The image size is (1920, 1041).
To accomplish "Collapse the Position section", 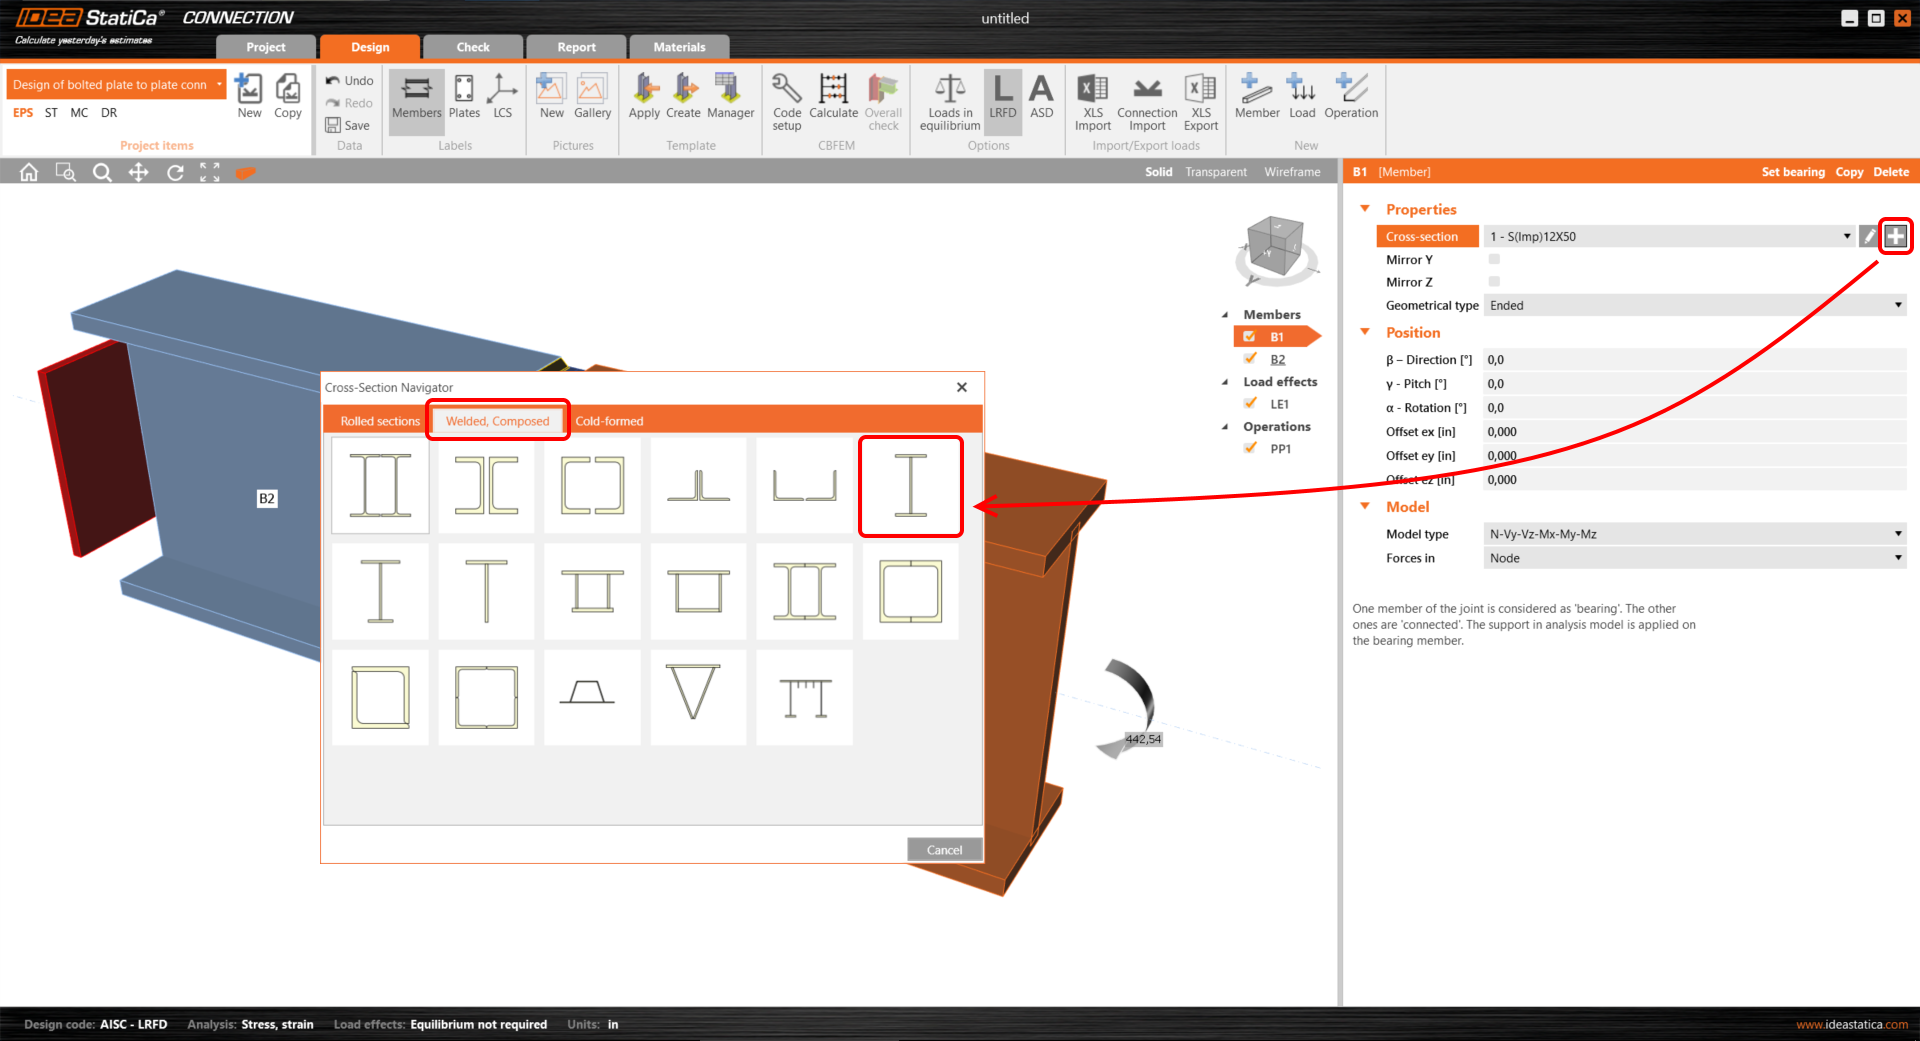I will tap(1365, 332).
